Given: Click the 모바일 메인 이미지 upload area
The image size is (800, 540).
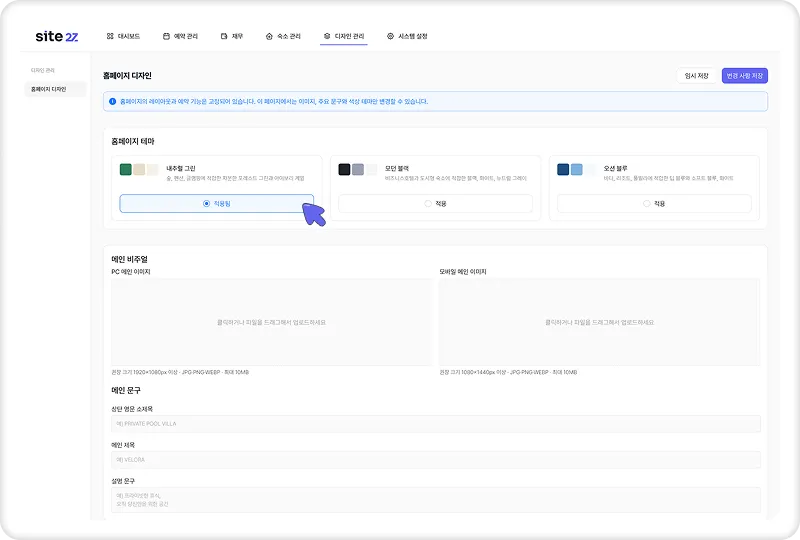Looking at the screenshot, I should (599, 322).
